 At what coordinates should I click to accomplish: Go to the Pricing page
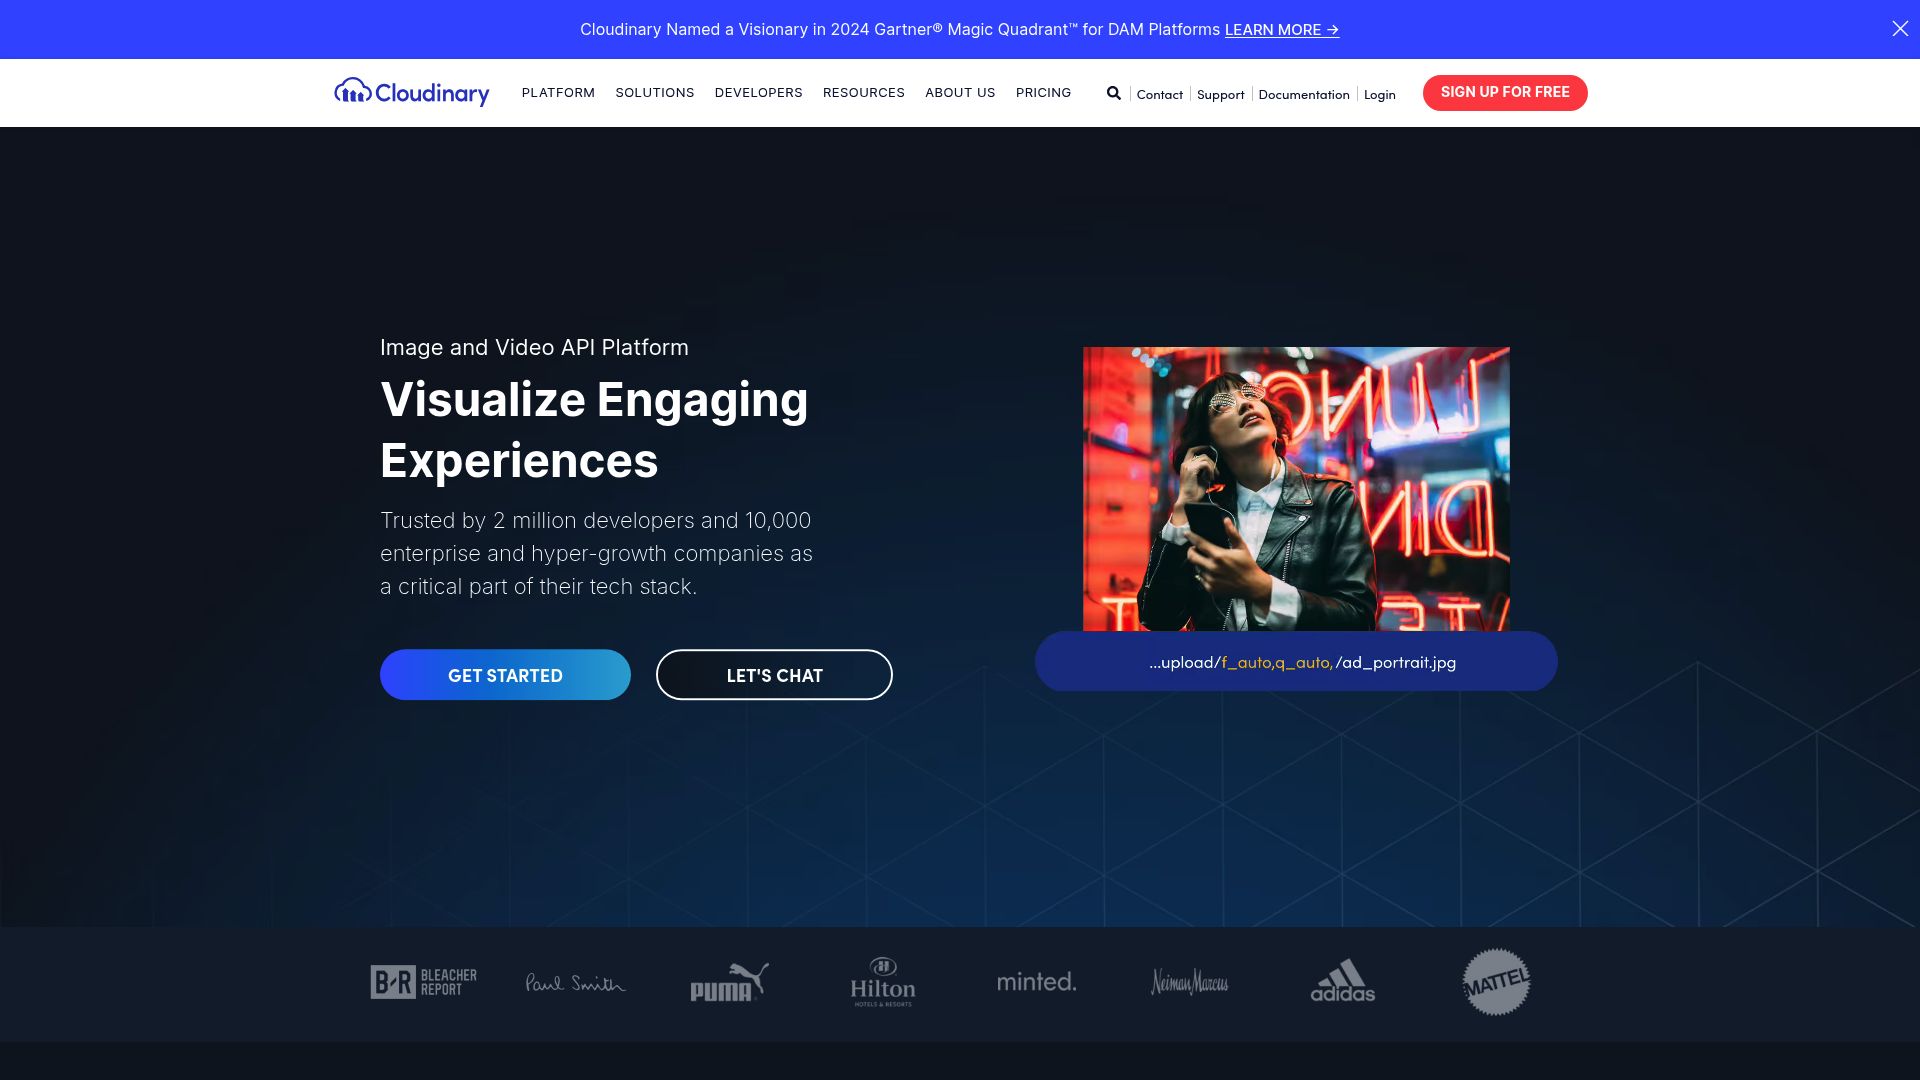point(1043,93)
